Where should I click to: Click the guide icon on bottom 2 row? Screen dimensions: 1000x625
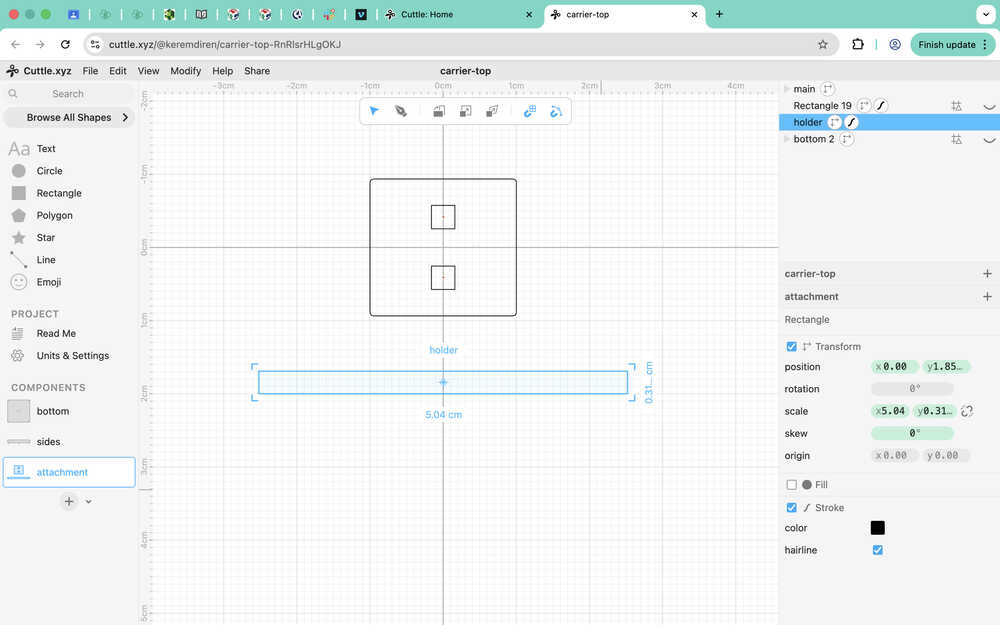click(956, 139)
